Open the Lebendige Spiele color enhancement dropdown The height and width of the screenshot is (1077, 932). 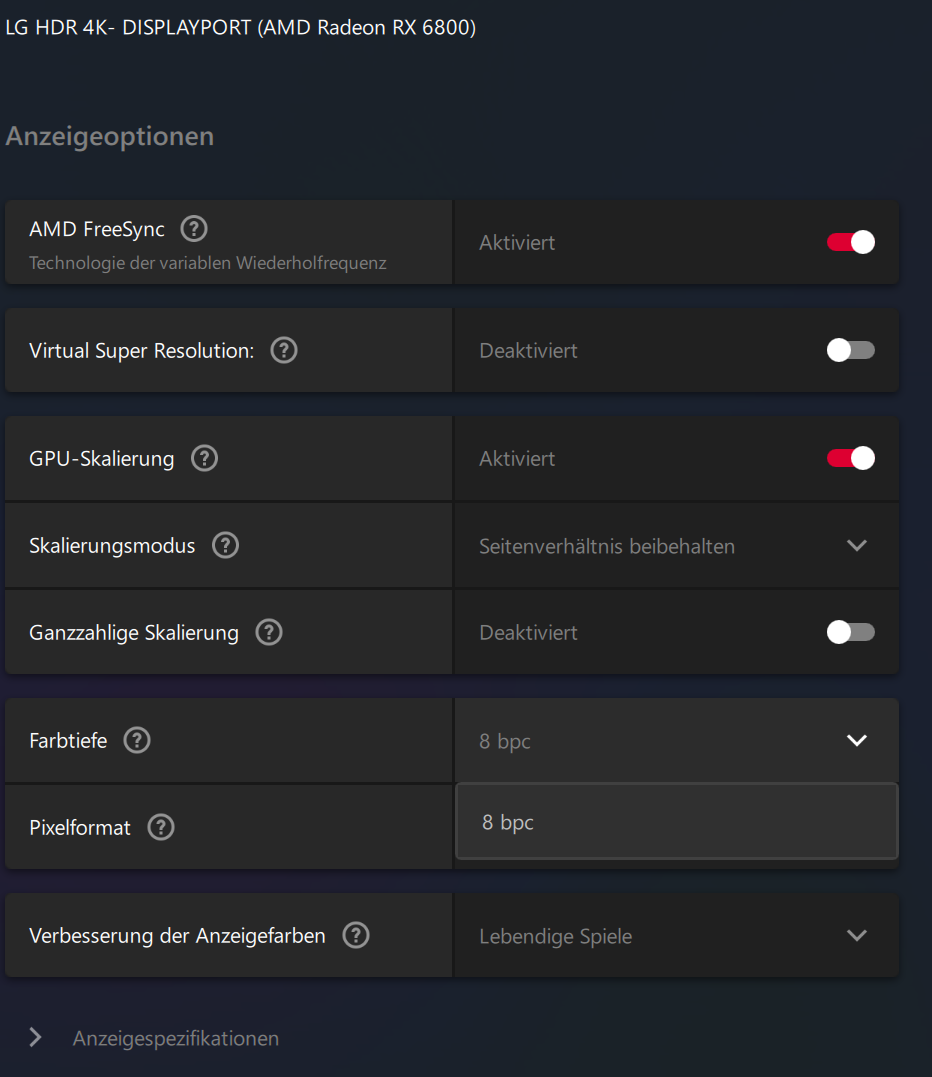(856, 935)
